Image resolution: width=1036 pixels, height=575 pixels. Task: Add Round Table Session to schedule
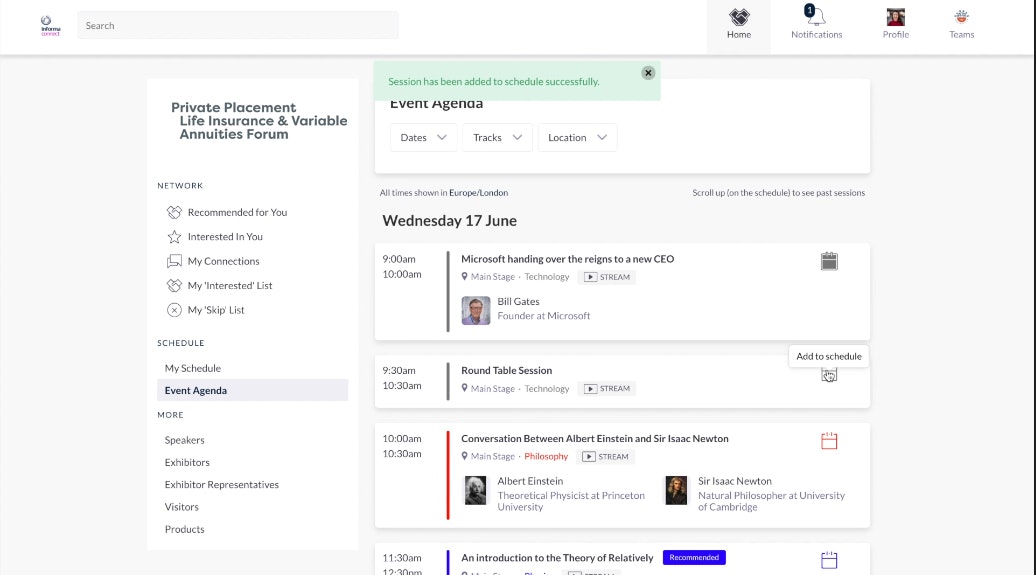(x=829, y=375)
